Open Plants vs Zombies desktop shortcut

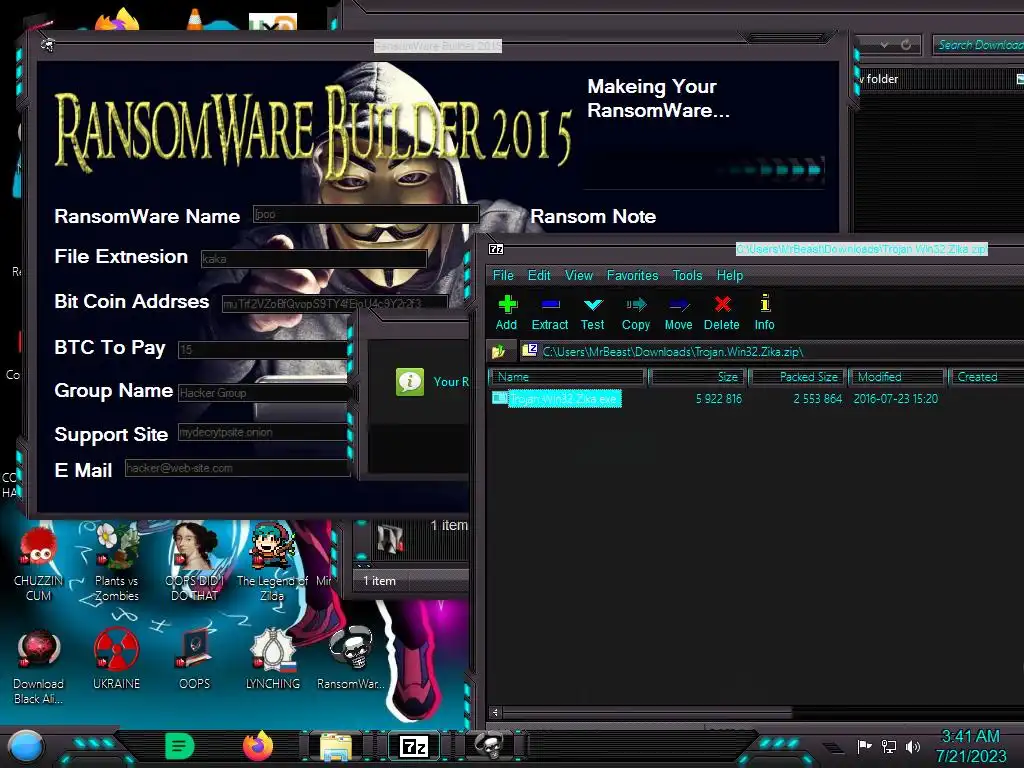pyautogui.click(x=117, y=564)
